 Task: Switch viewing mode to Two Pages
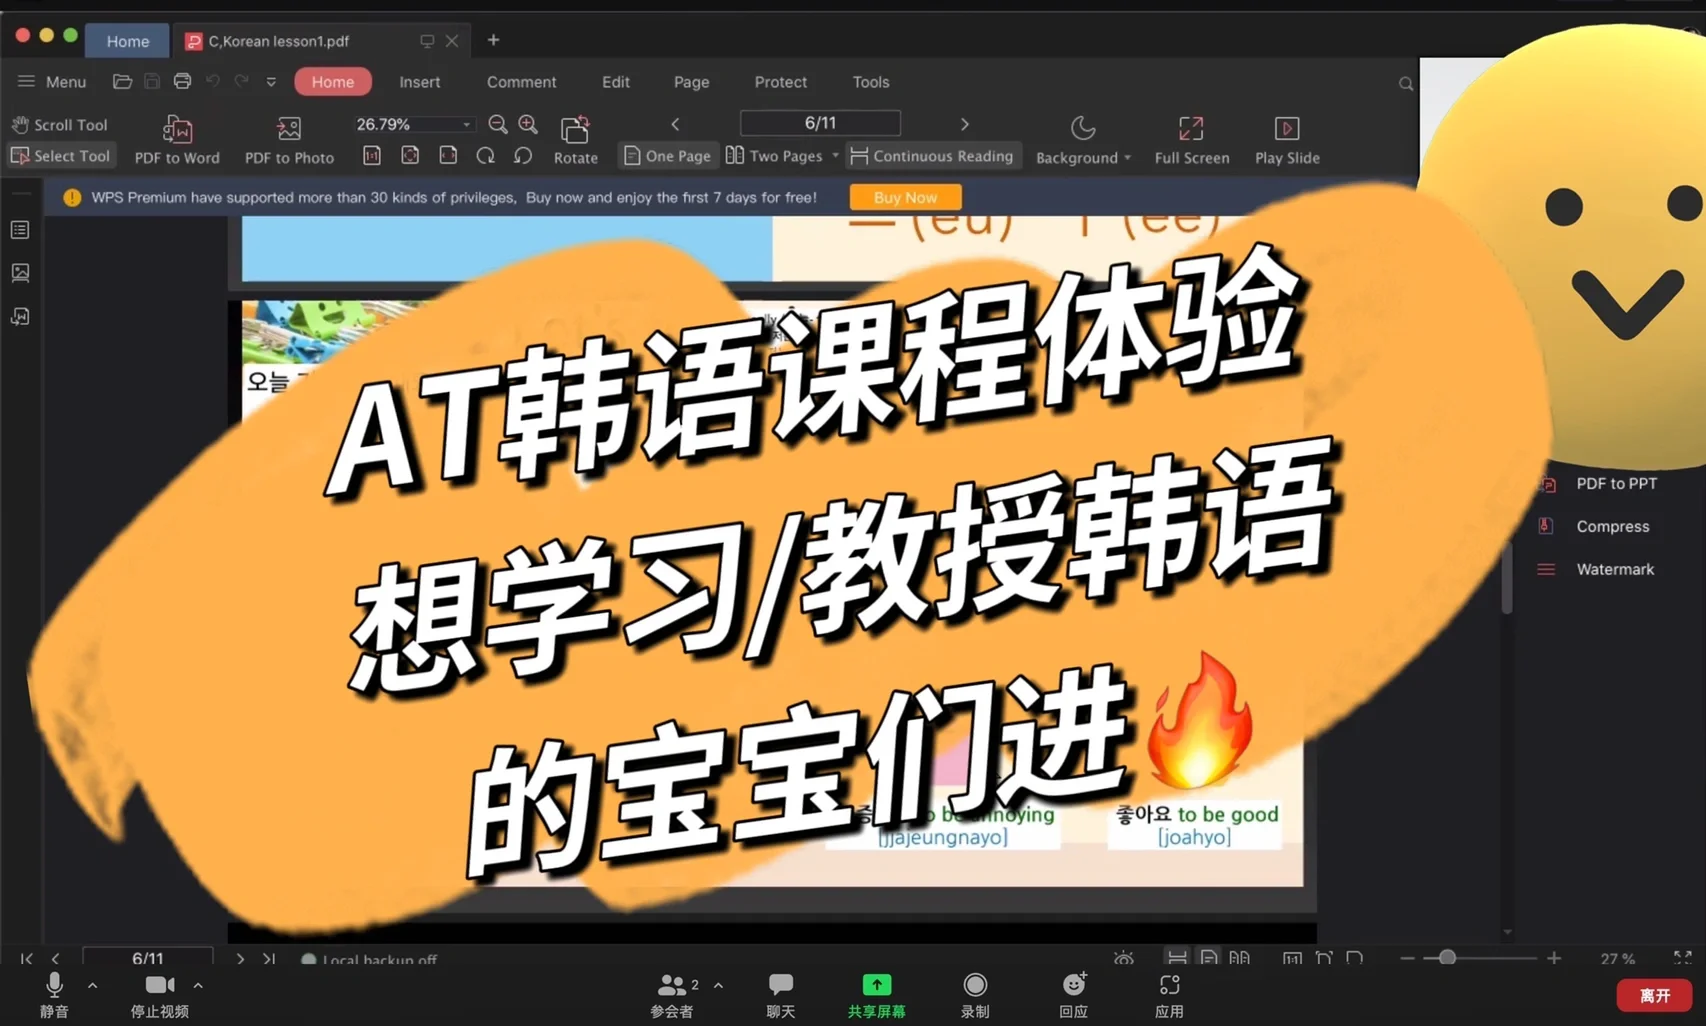pyautogui.click(x=780, y=156)
